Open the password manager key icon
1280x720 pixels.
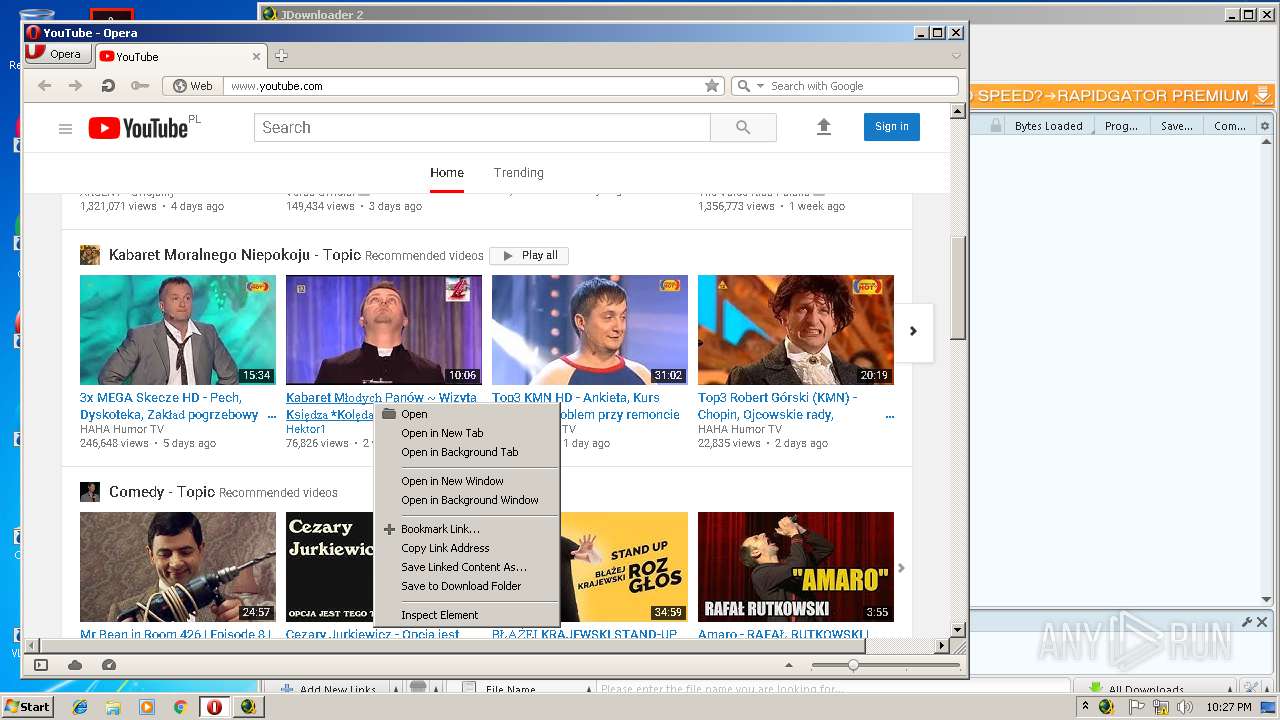pos(140,86)
